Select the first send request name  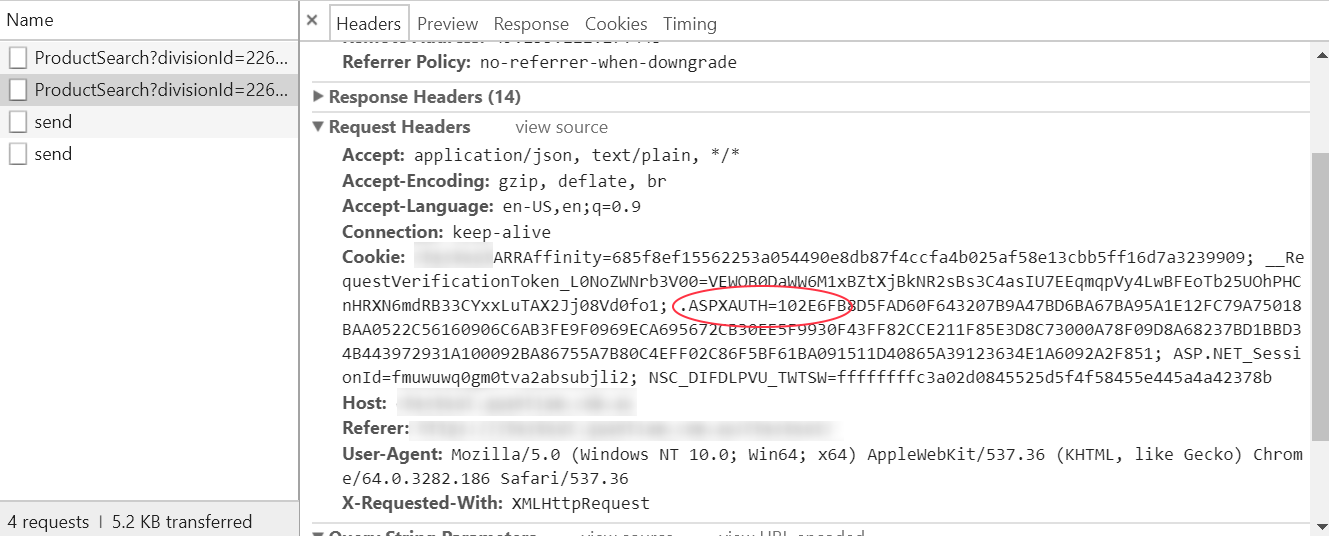(x=53, y=122)
